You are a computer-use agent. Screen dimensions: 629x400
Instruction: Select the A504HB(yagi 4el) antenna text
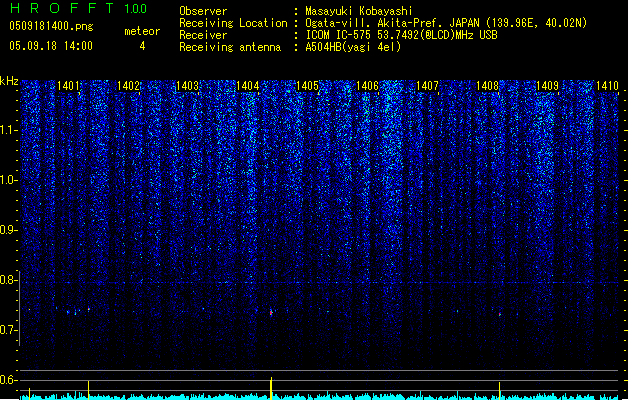click(x=353, y=47)
